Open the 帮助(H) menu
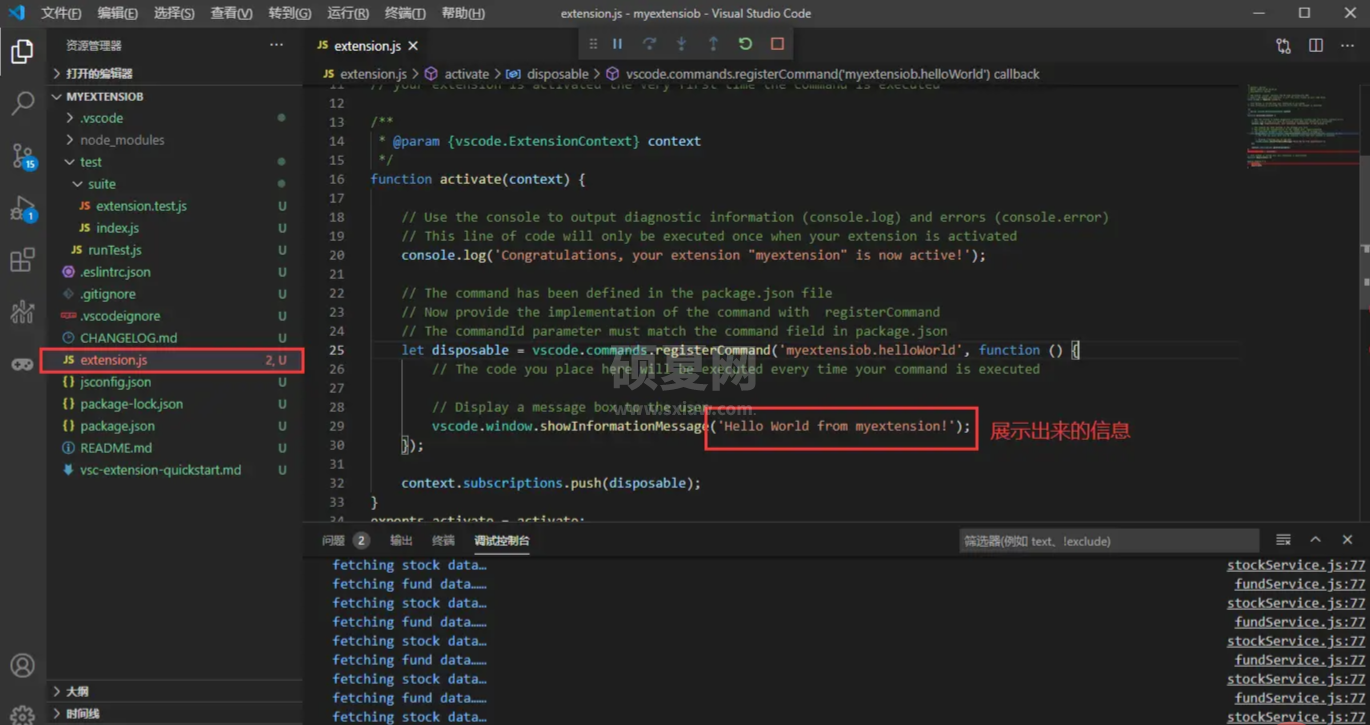 463,13
